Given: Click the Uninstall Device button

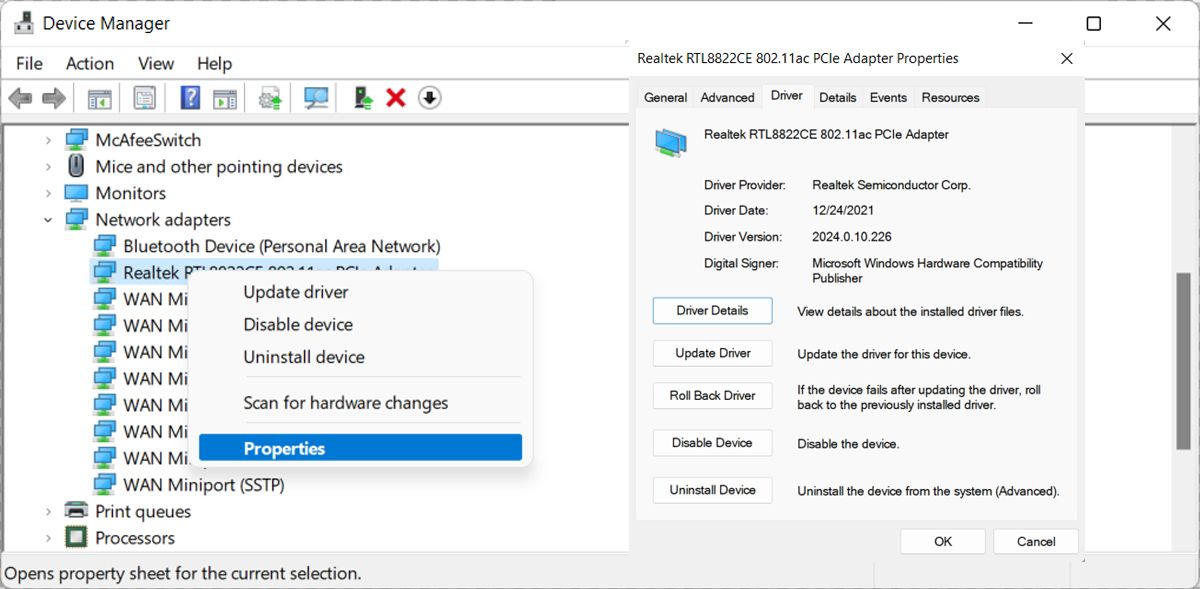Looking at the screenshot, I should (712, 490).
